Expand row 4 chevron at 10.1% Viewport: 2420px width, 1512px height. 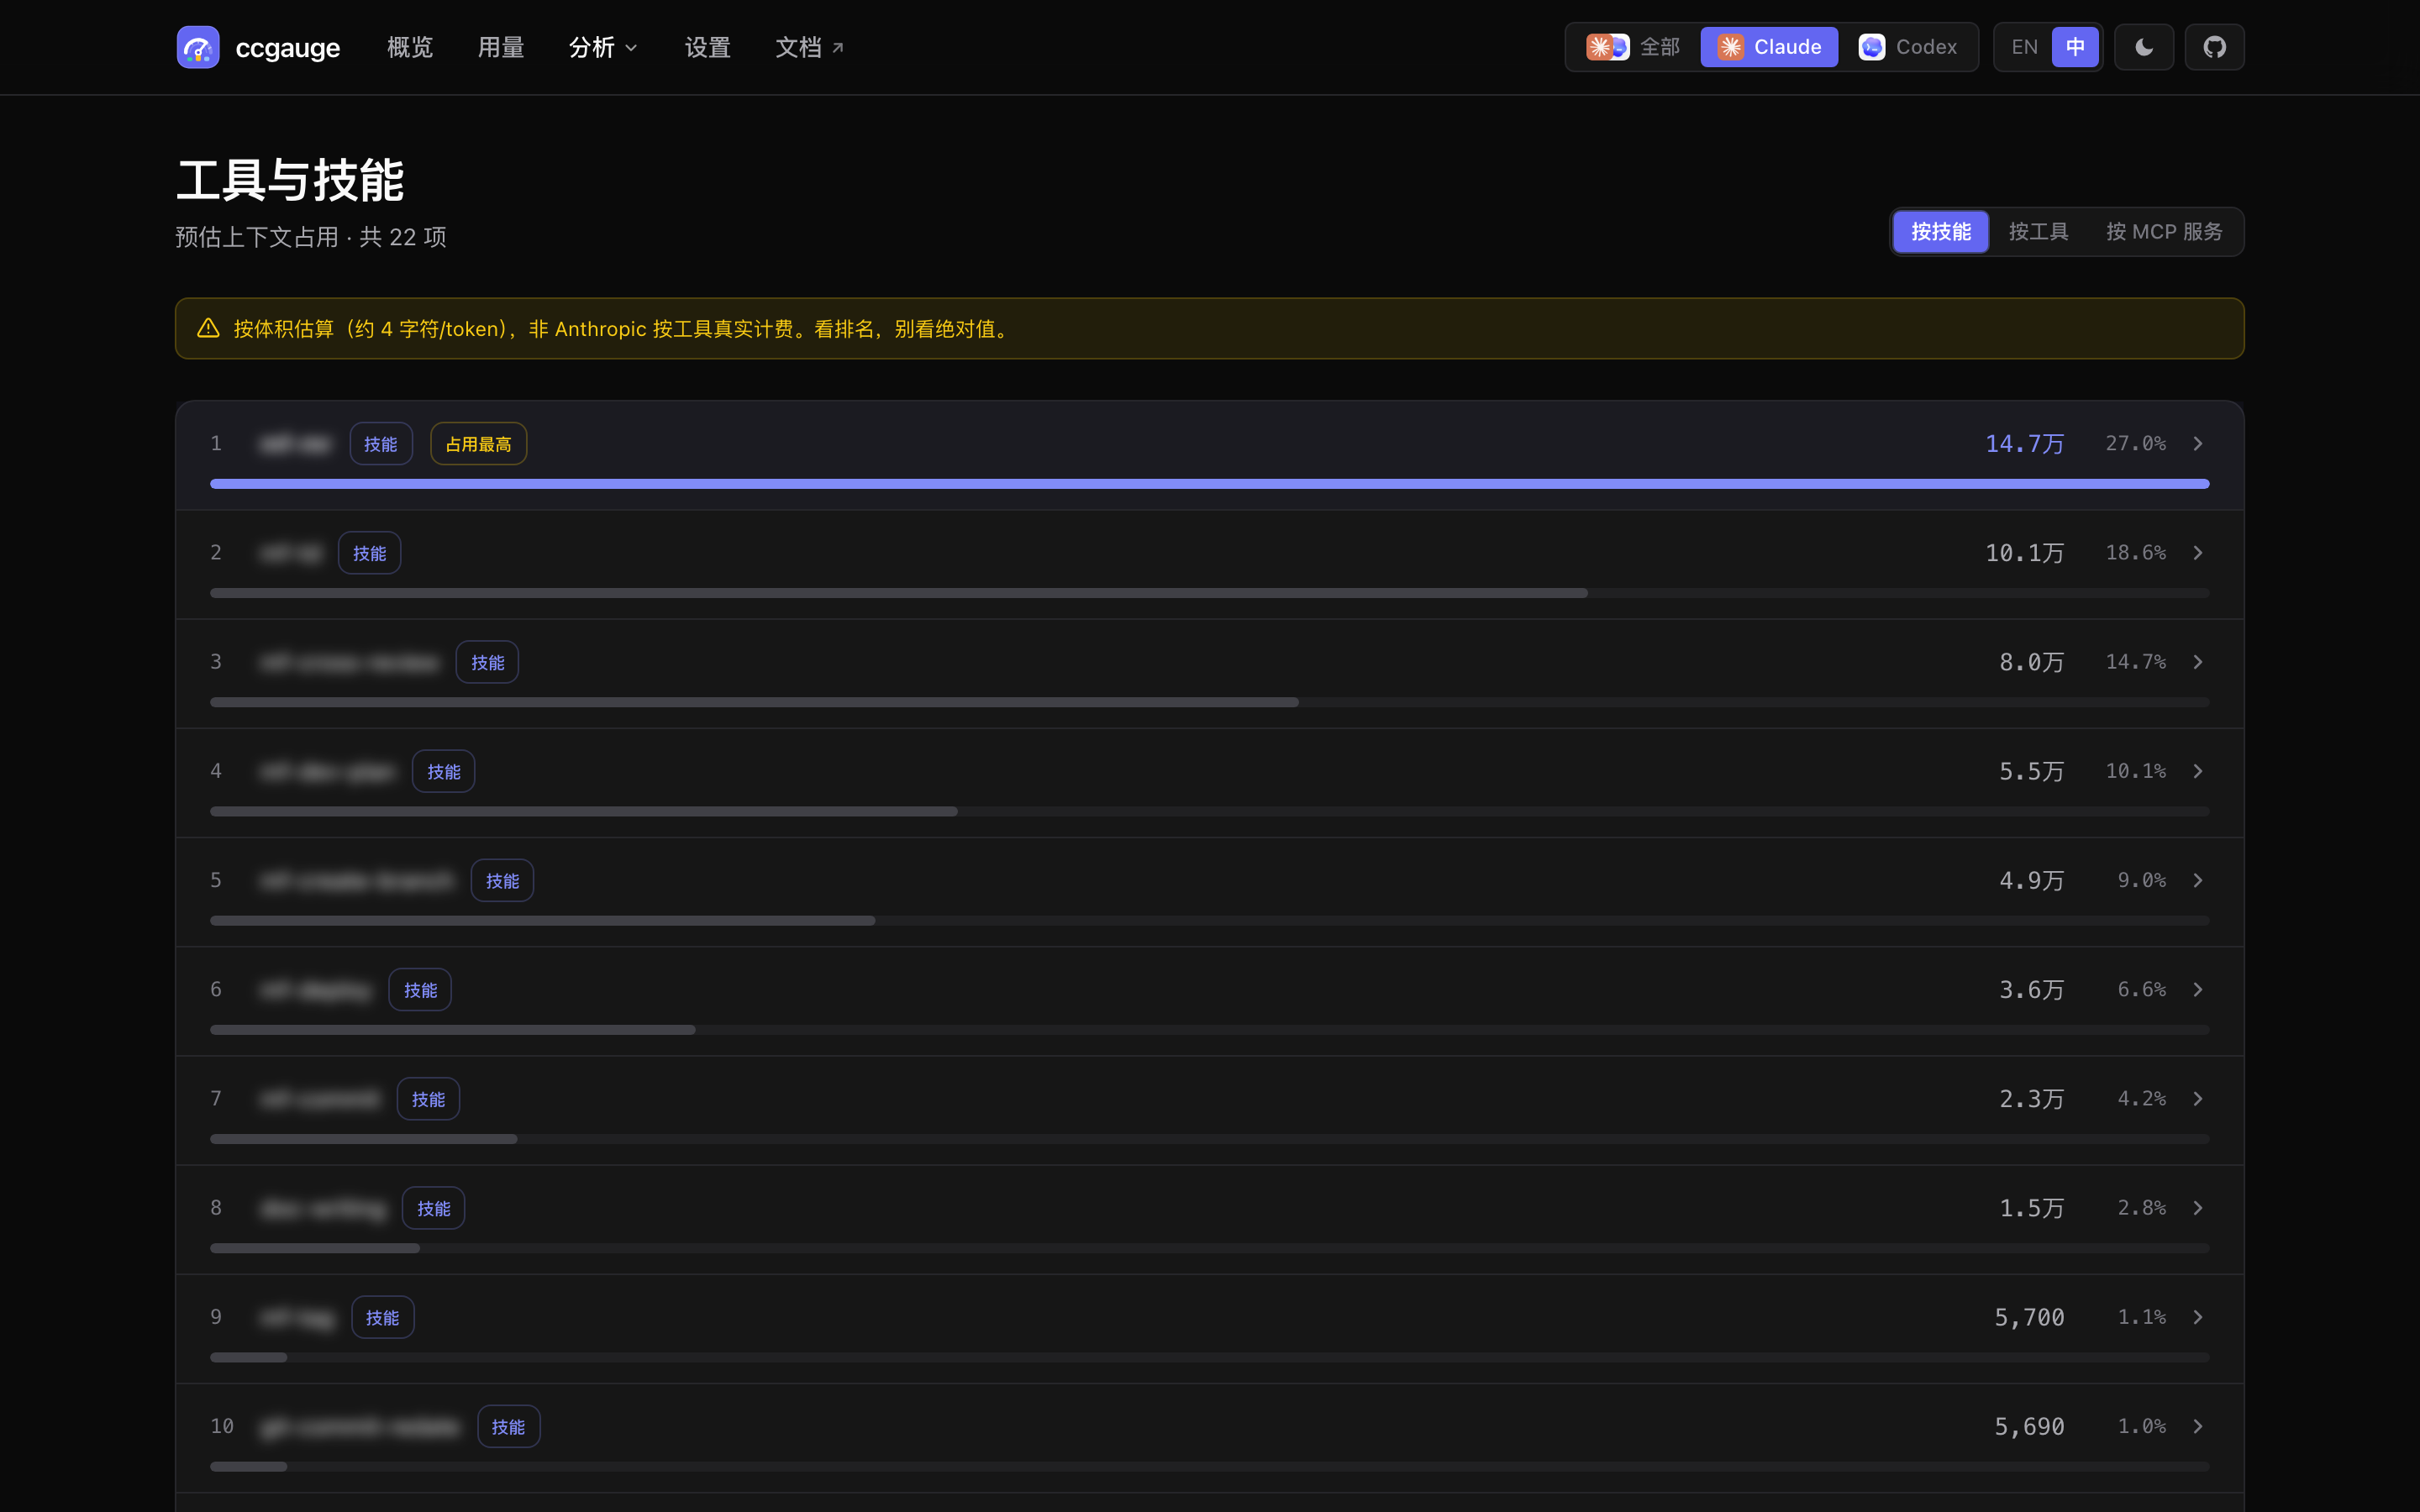pyautogui.click(x=2198, y=771)
